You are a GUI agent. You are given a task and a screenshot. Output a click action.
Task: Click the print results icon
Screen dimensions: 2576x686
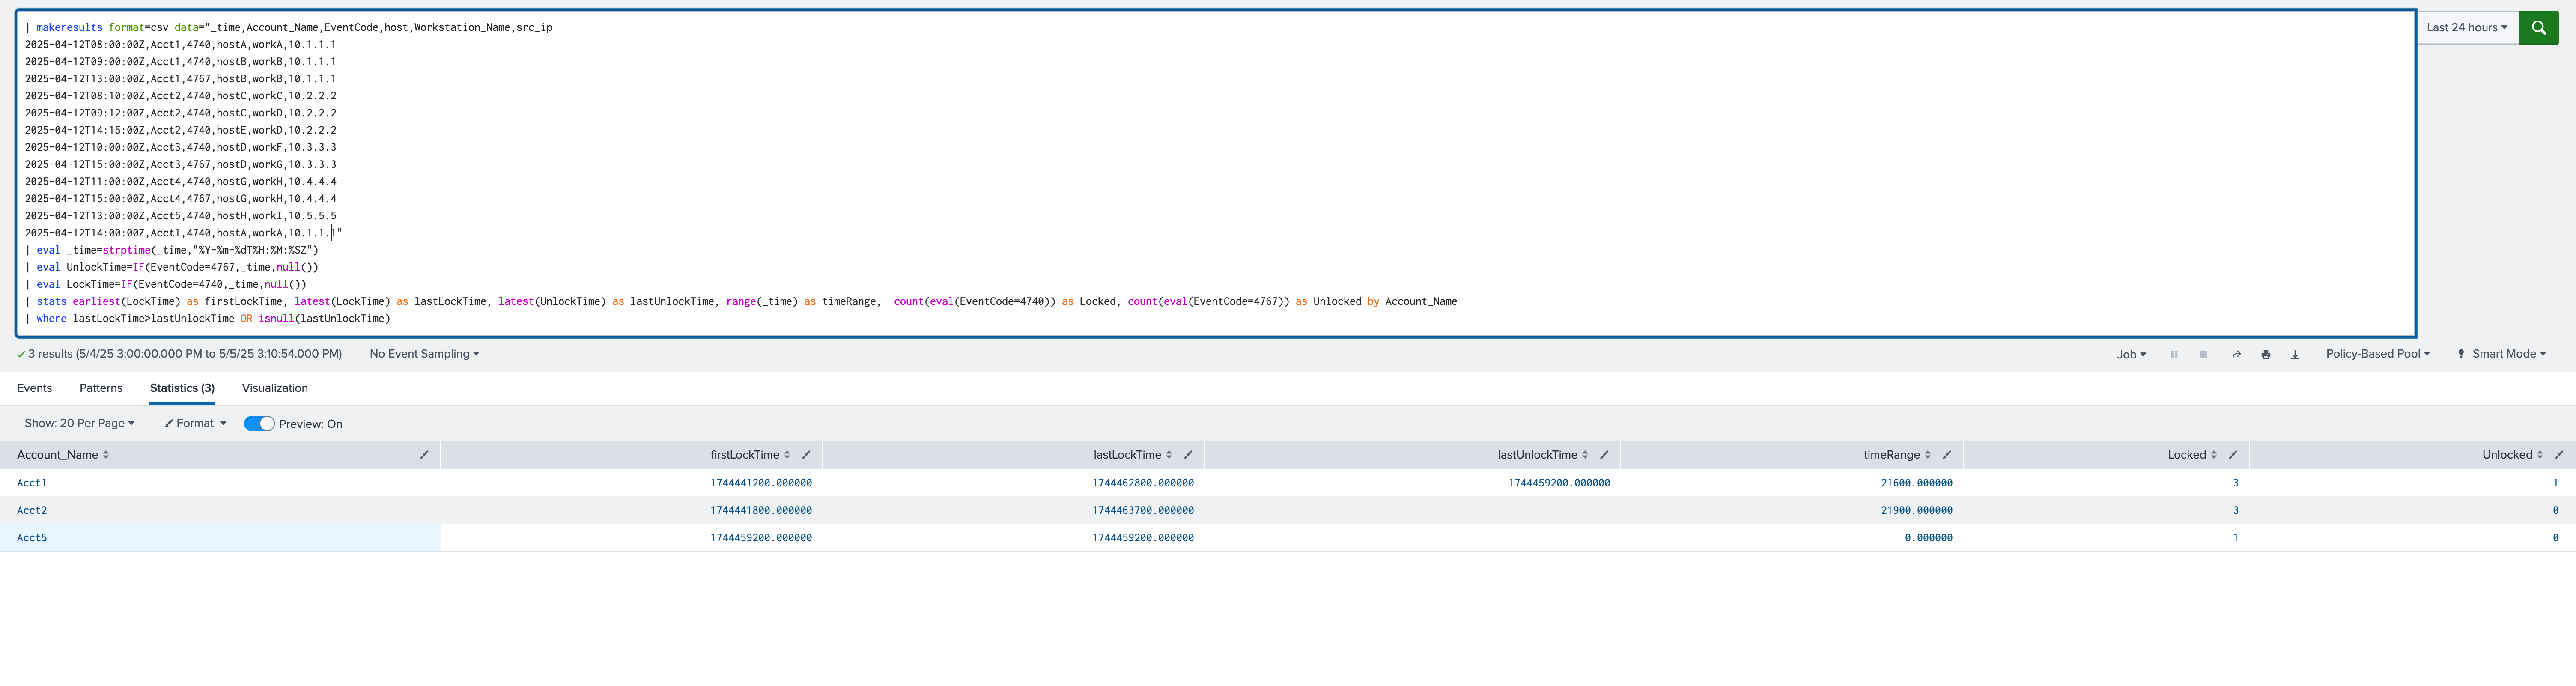(x=2265, y=354)
